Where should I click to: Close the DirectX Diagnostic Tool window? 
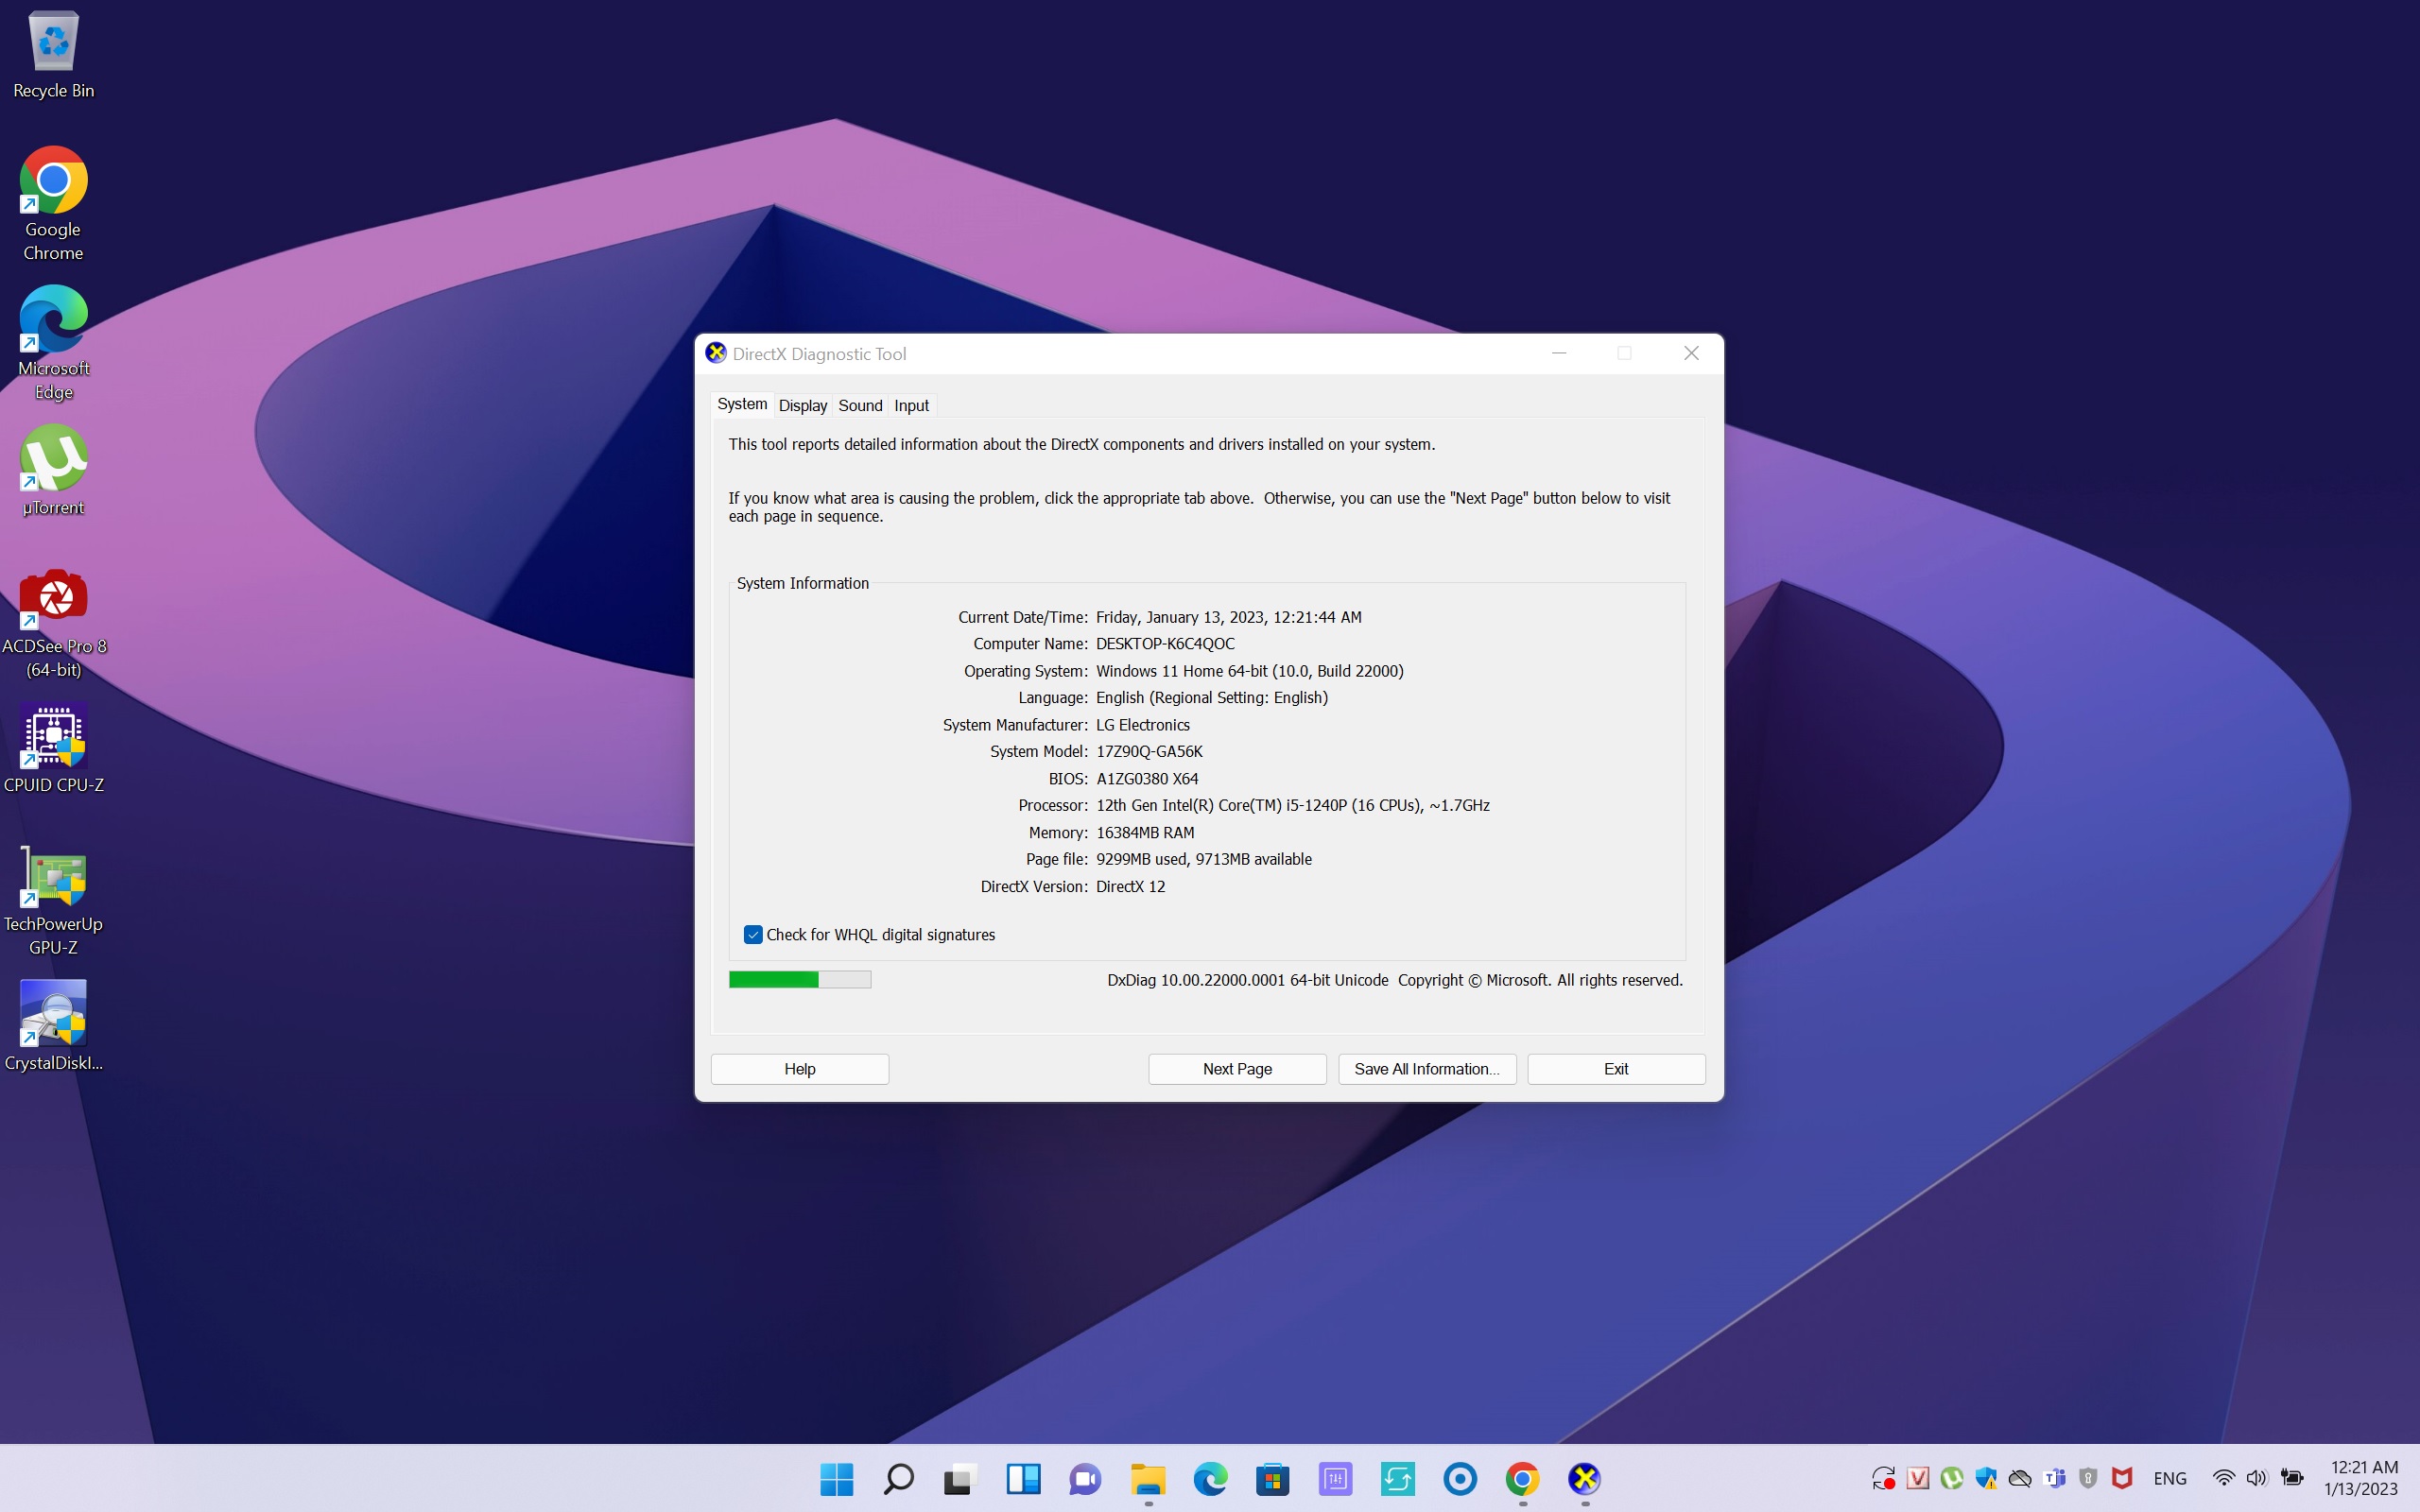click(1691, 353)
